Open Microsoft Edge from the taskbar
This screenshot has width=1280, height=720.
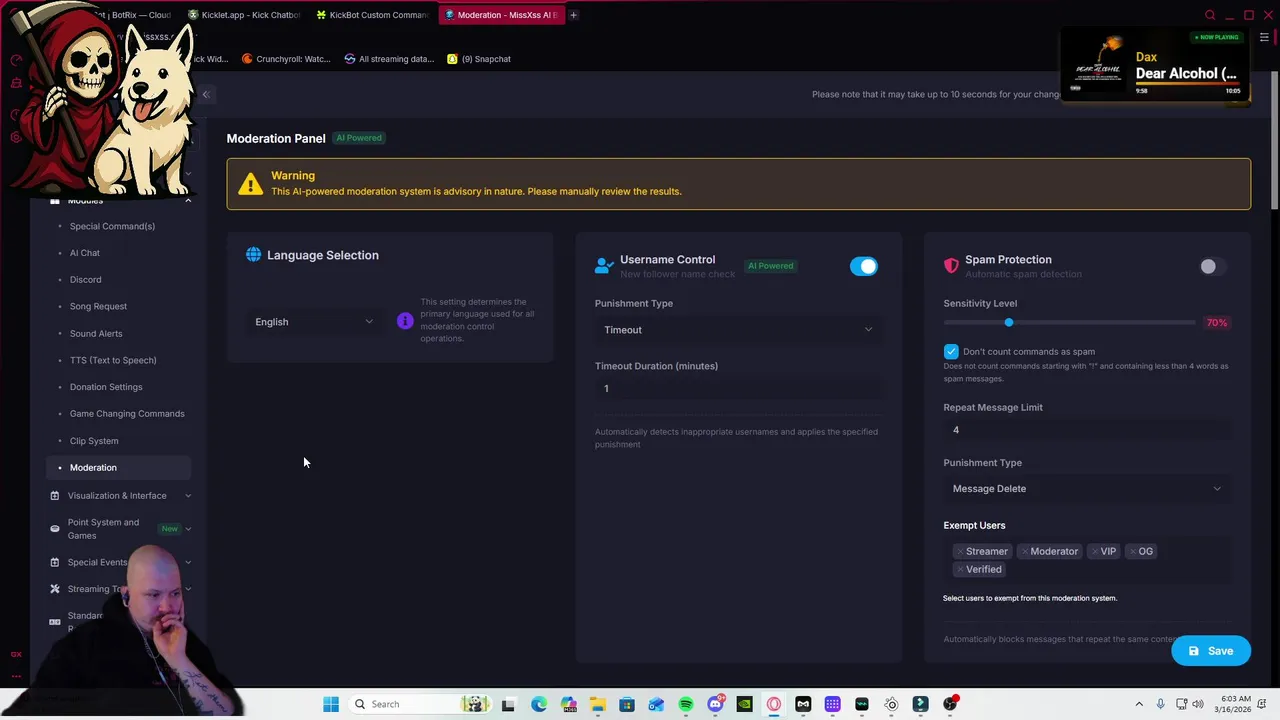pyautogui.click(x=539, y=704)
